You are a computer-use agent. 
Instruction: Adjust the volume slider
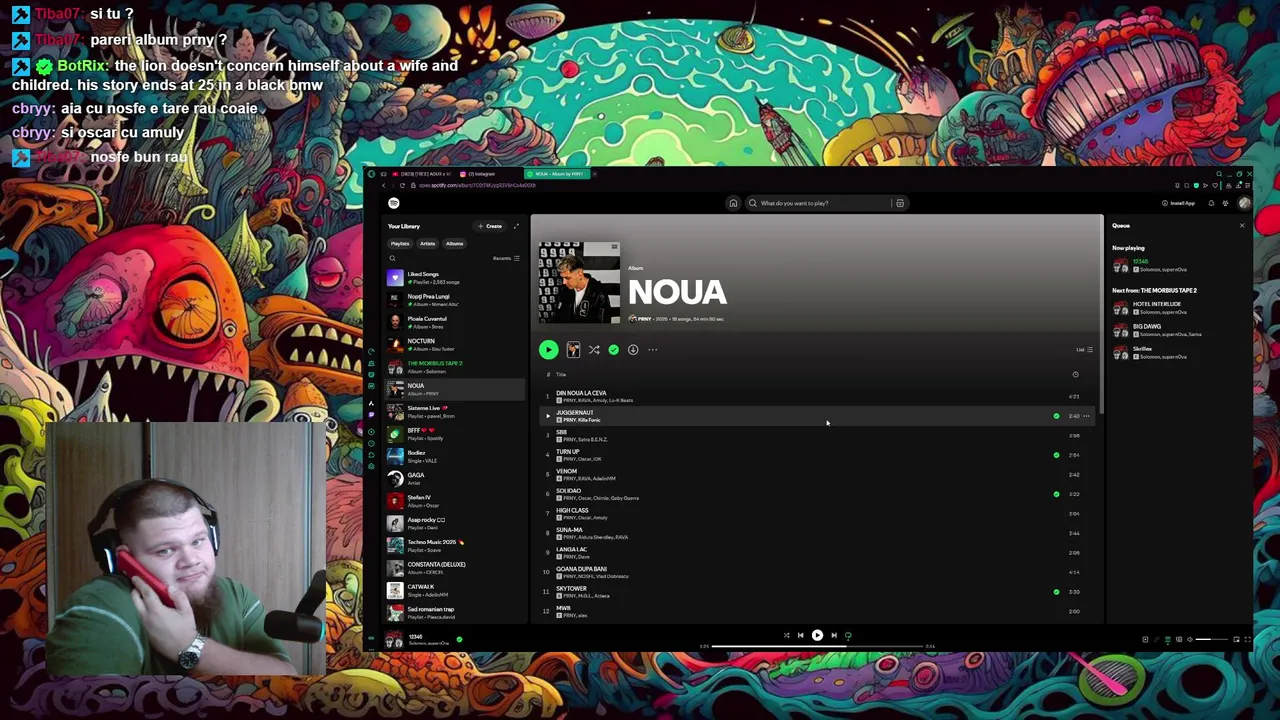pyautogui.click(x=1212, y=639)
